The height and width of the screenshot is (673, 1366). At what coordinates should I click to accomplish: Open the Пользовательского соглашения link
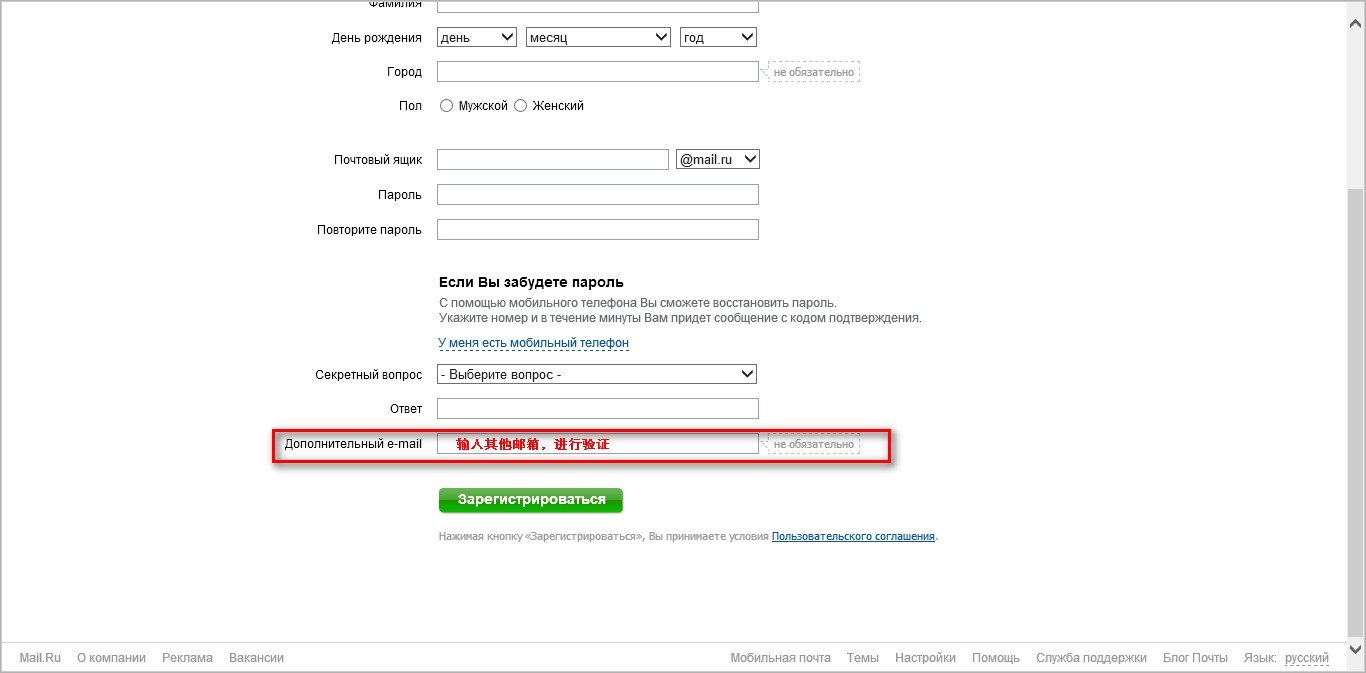853,536
